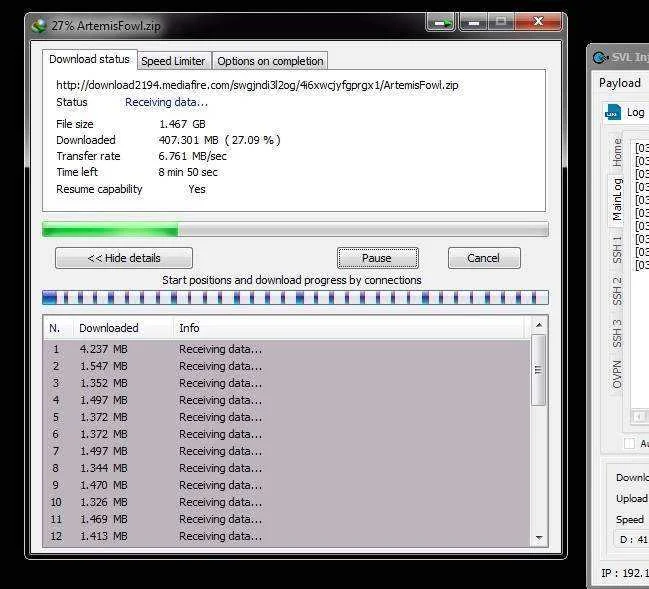
Task: Click the file size value 1.467 GB
Action: pyautogui.click(x=183, y=124)
